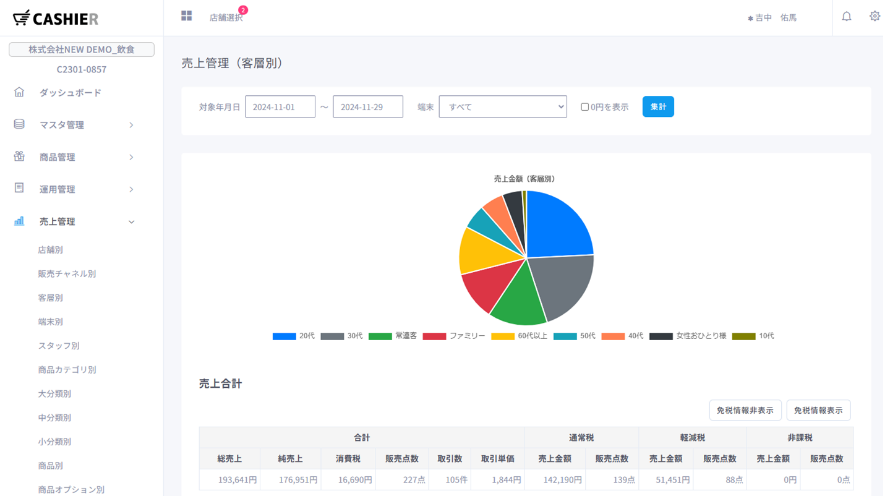Click the マスタ管理 database icon
This screenshot has width=883, height=496.
(19, 124)
